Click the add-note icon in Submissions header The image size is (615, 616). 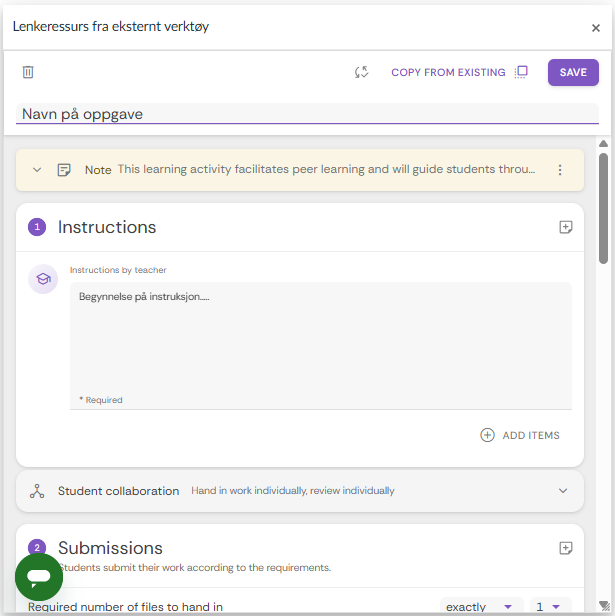click(566, 548)
